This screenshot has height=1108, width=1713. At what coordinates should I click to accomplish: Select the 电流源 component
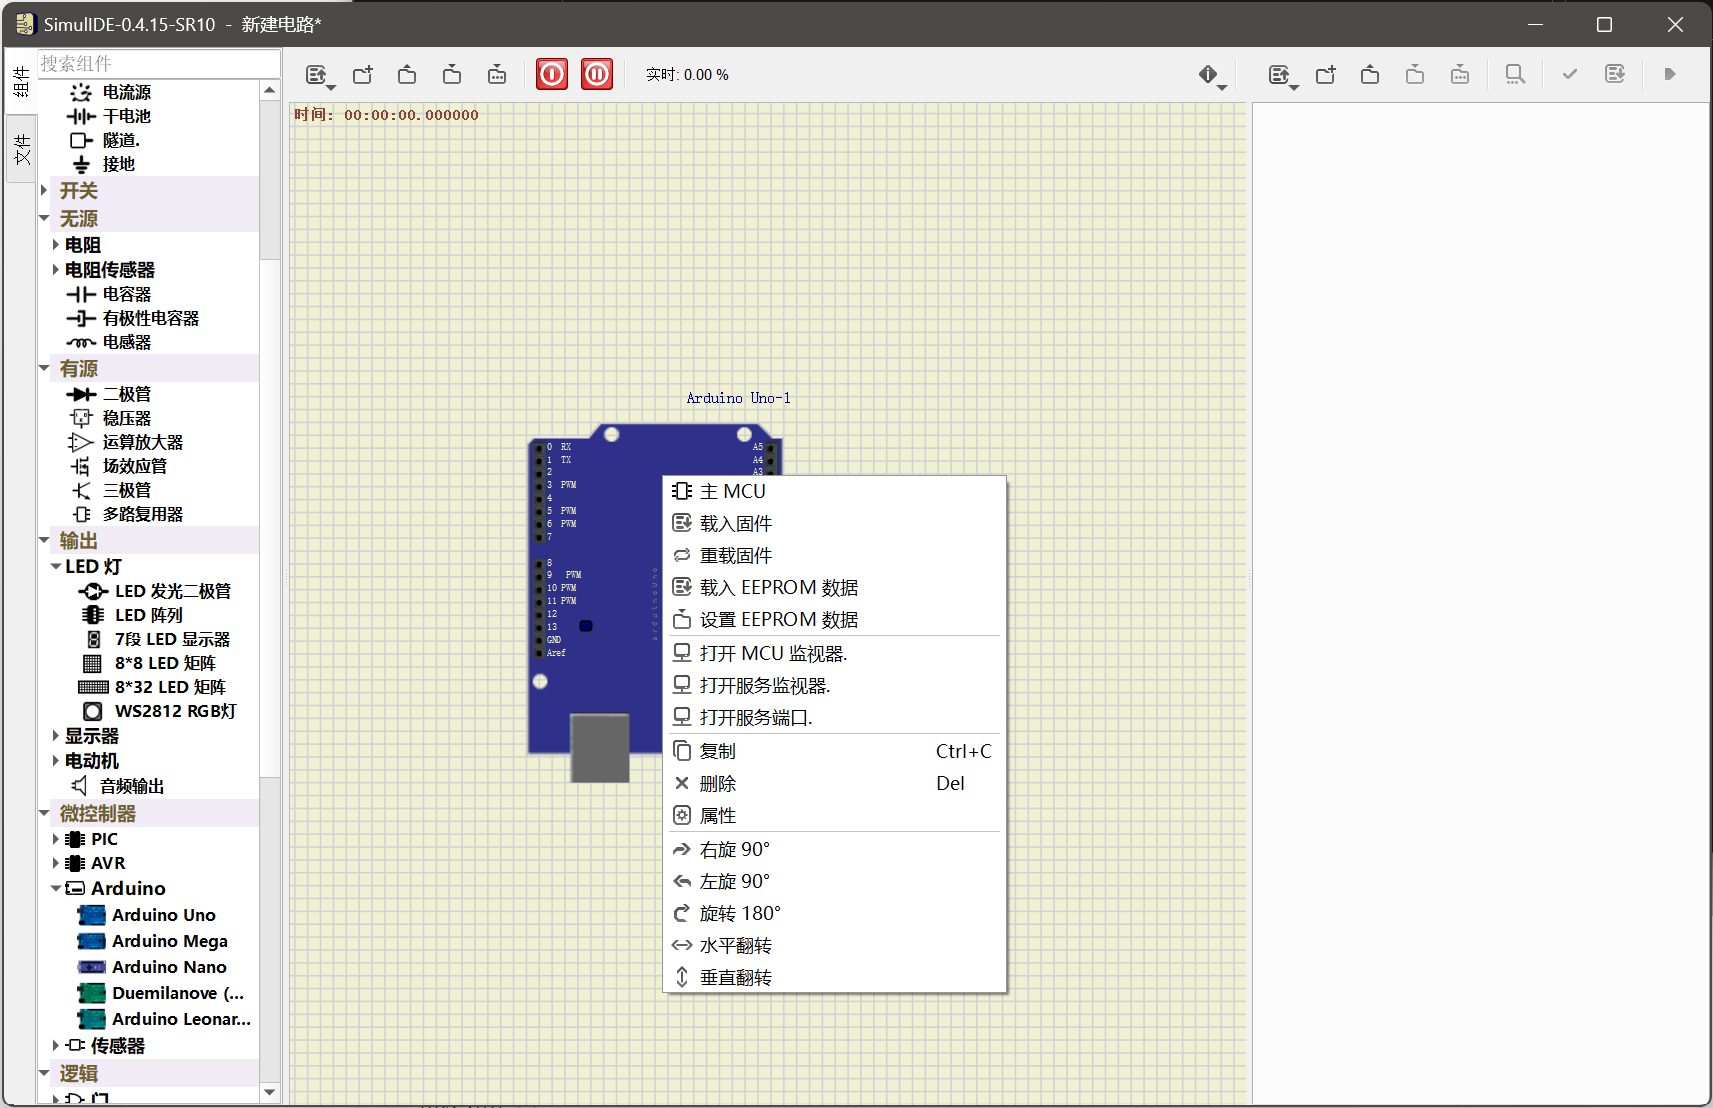pyautogui.click(x=127, y=92)
